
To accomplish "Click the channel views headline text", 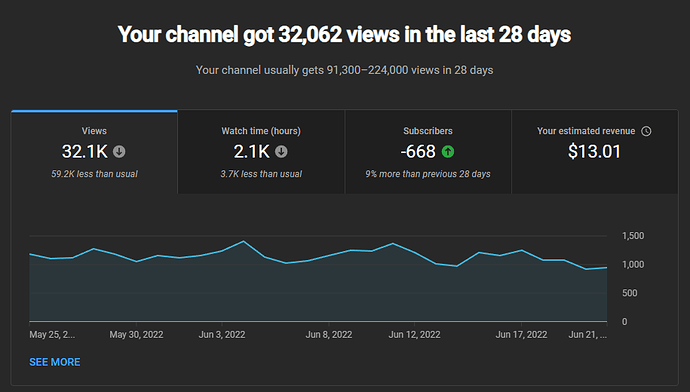I will [345, 34].
